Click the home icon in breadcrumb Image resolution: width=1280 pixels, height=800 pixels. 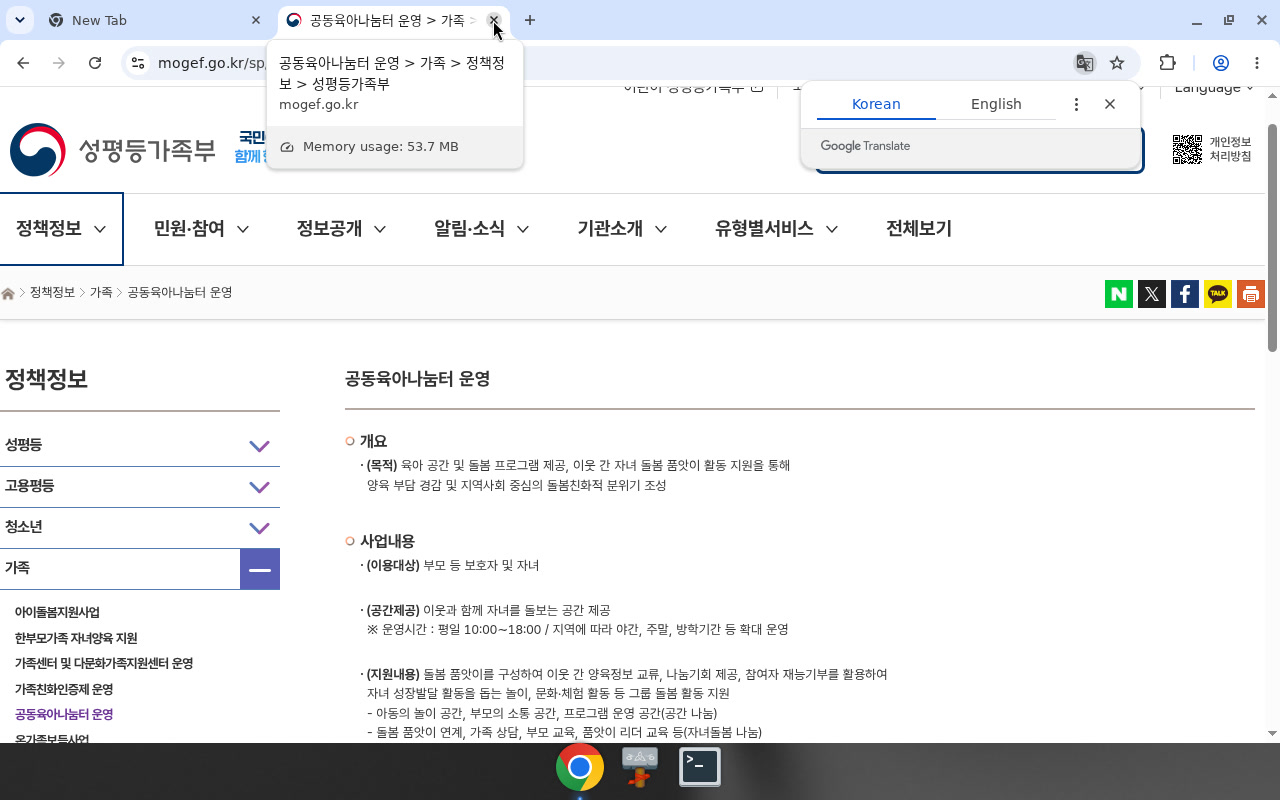(x=8, y=293)
